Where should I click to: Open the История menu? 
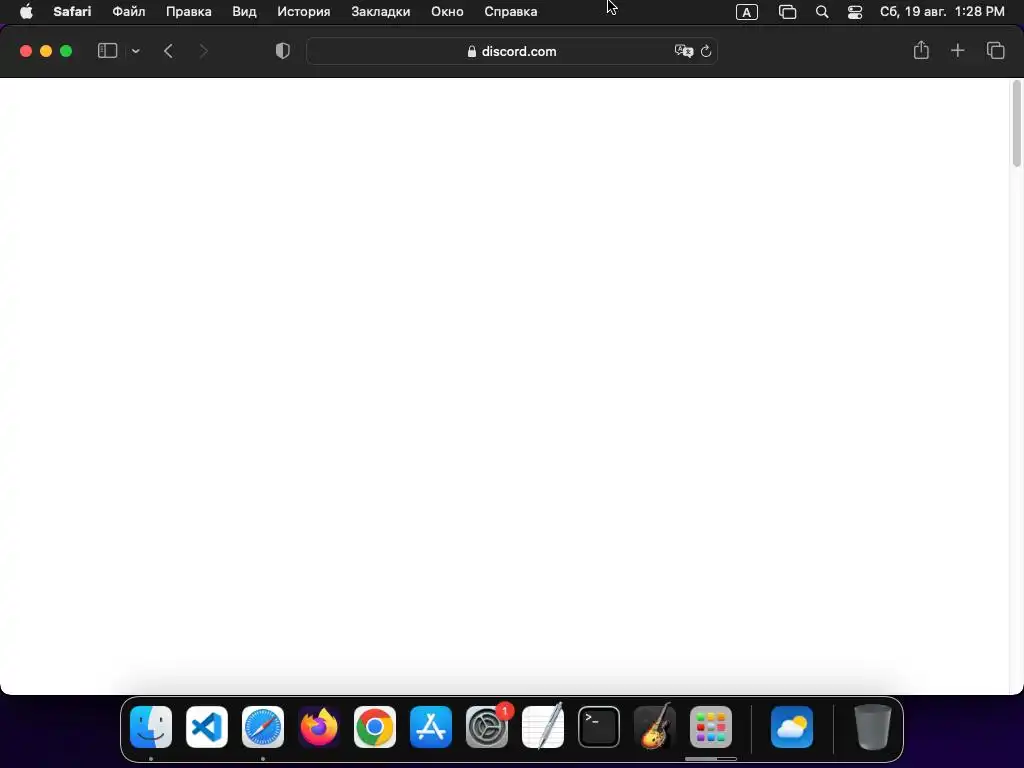click(x=304, y=12)
